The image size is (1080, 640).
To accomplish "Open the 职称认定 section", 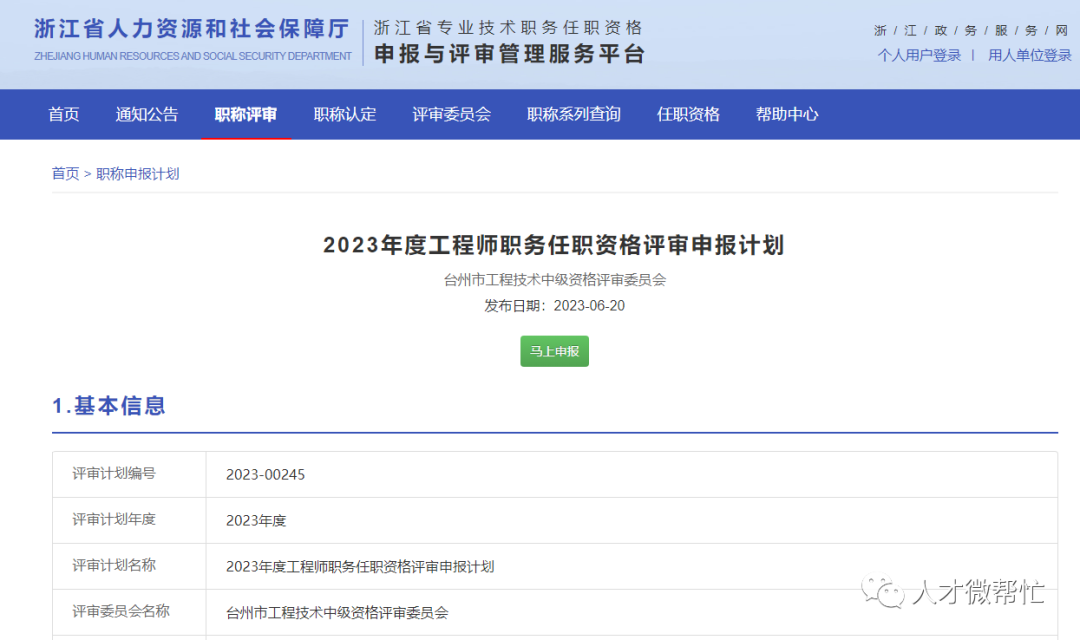I will coord(344,114).
